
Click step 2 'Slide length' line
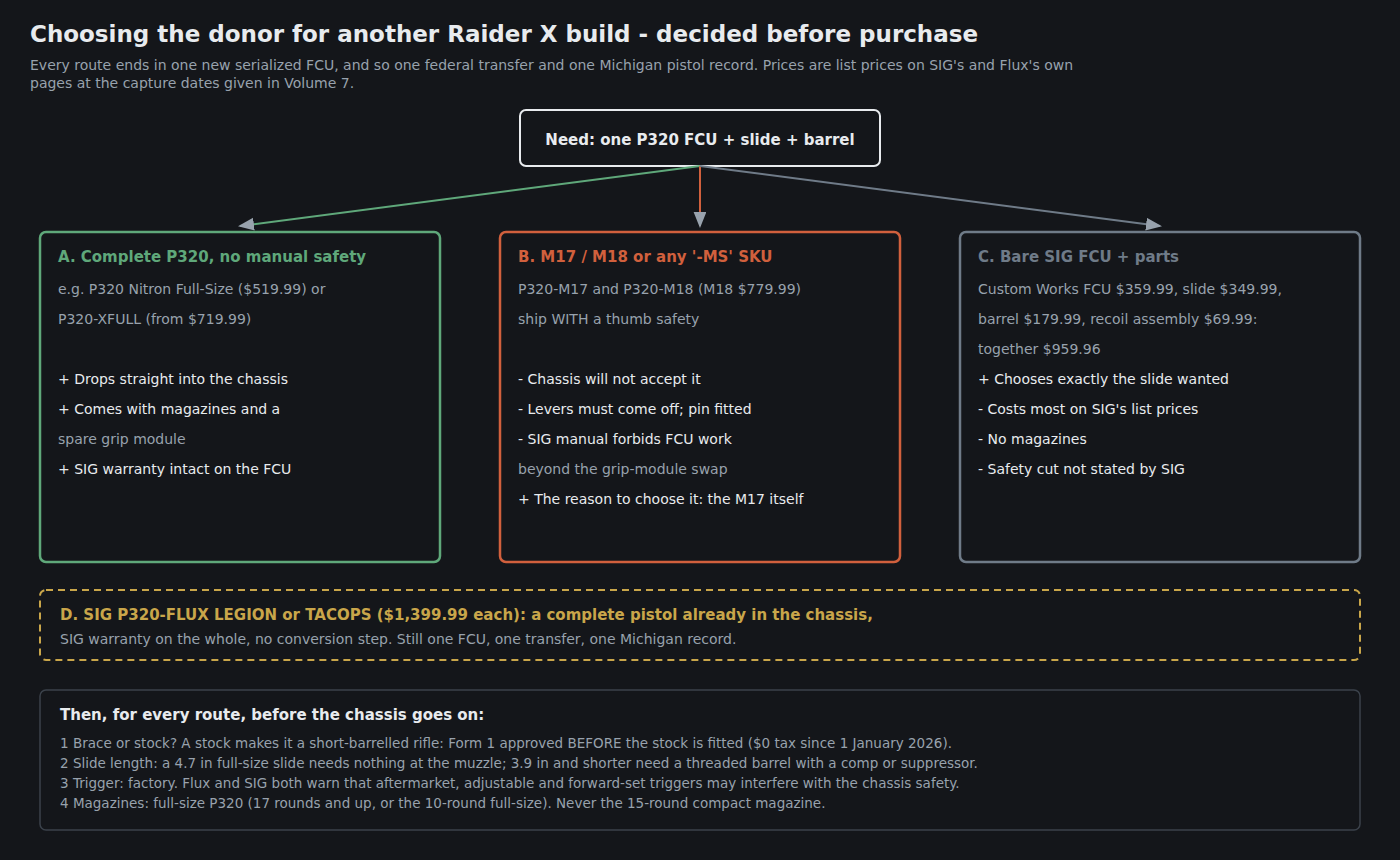[519, 763]
